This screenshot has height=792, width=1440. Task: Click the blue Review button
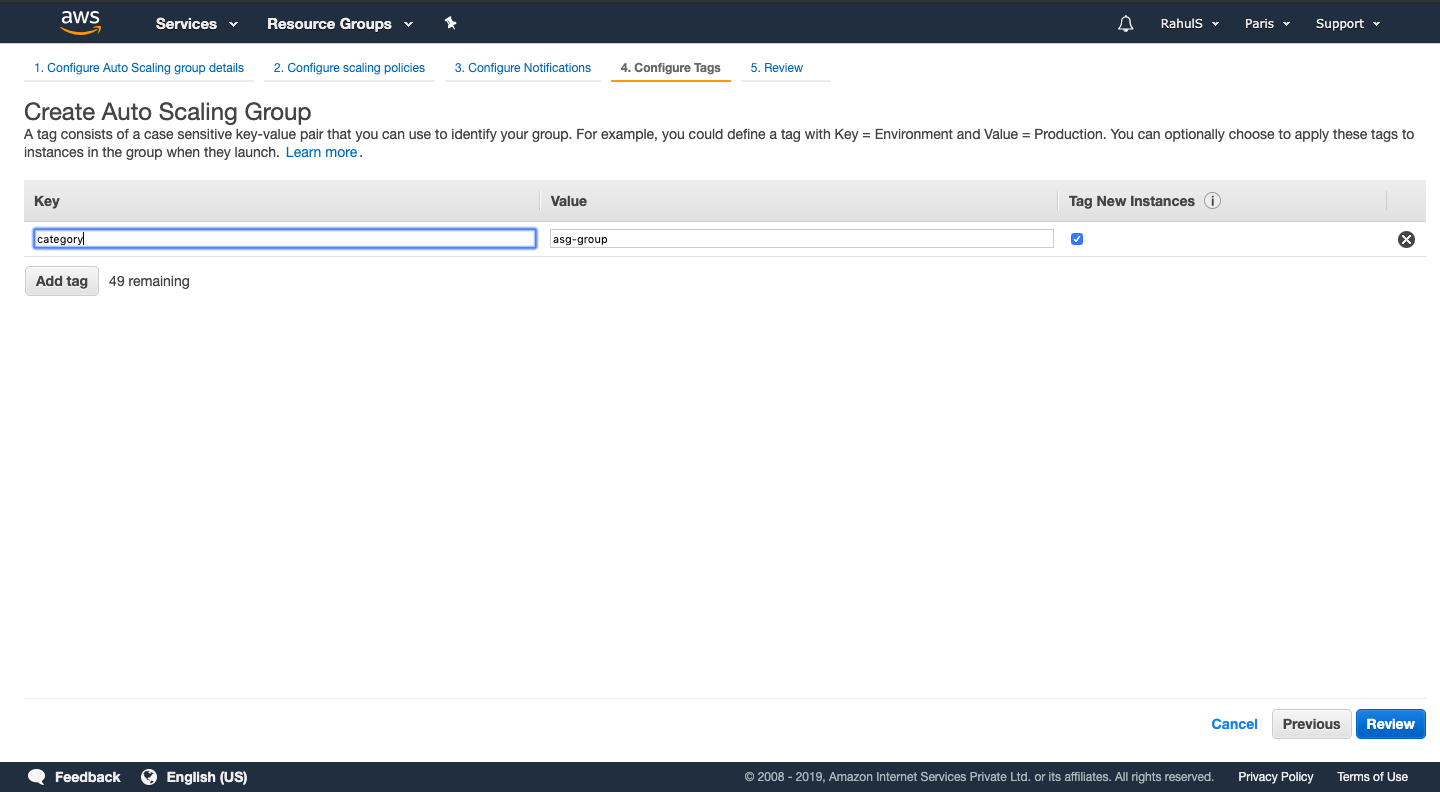pyautogui.click(x=1390, y=723)
